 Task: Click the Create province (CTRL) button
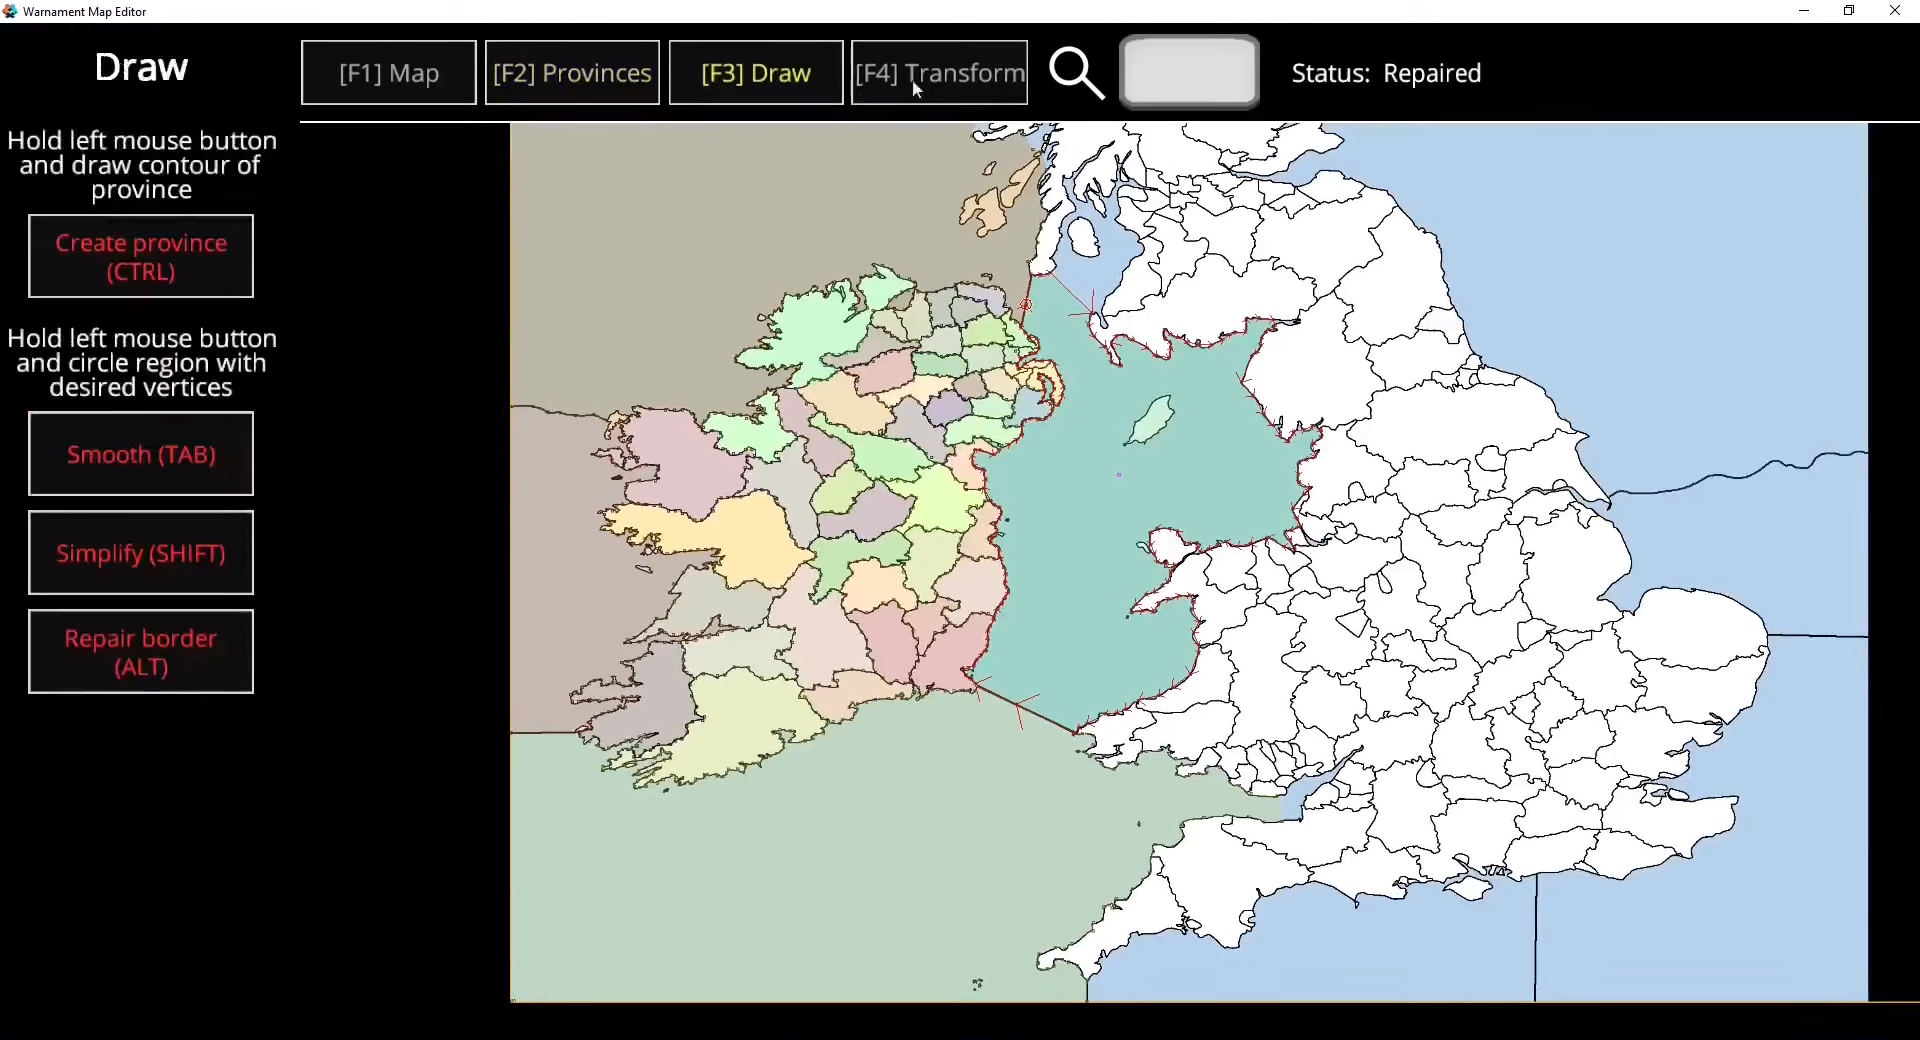point(141,257)
